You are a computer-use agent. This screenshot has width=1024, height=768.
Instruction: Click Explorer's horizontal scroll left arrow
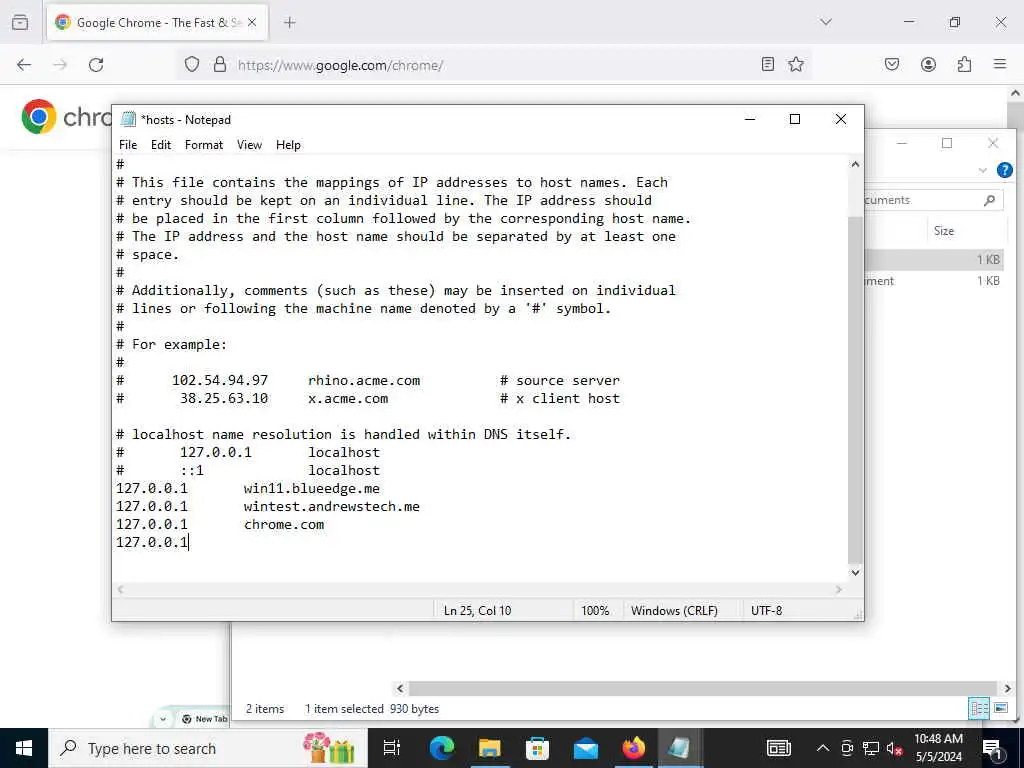pos(400,688)
